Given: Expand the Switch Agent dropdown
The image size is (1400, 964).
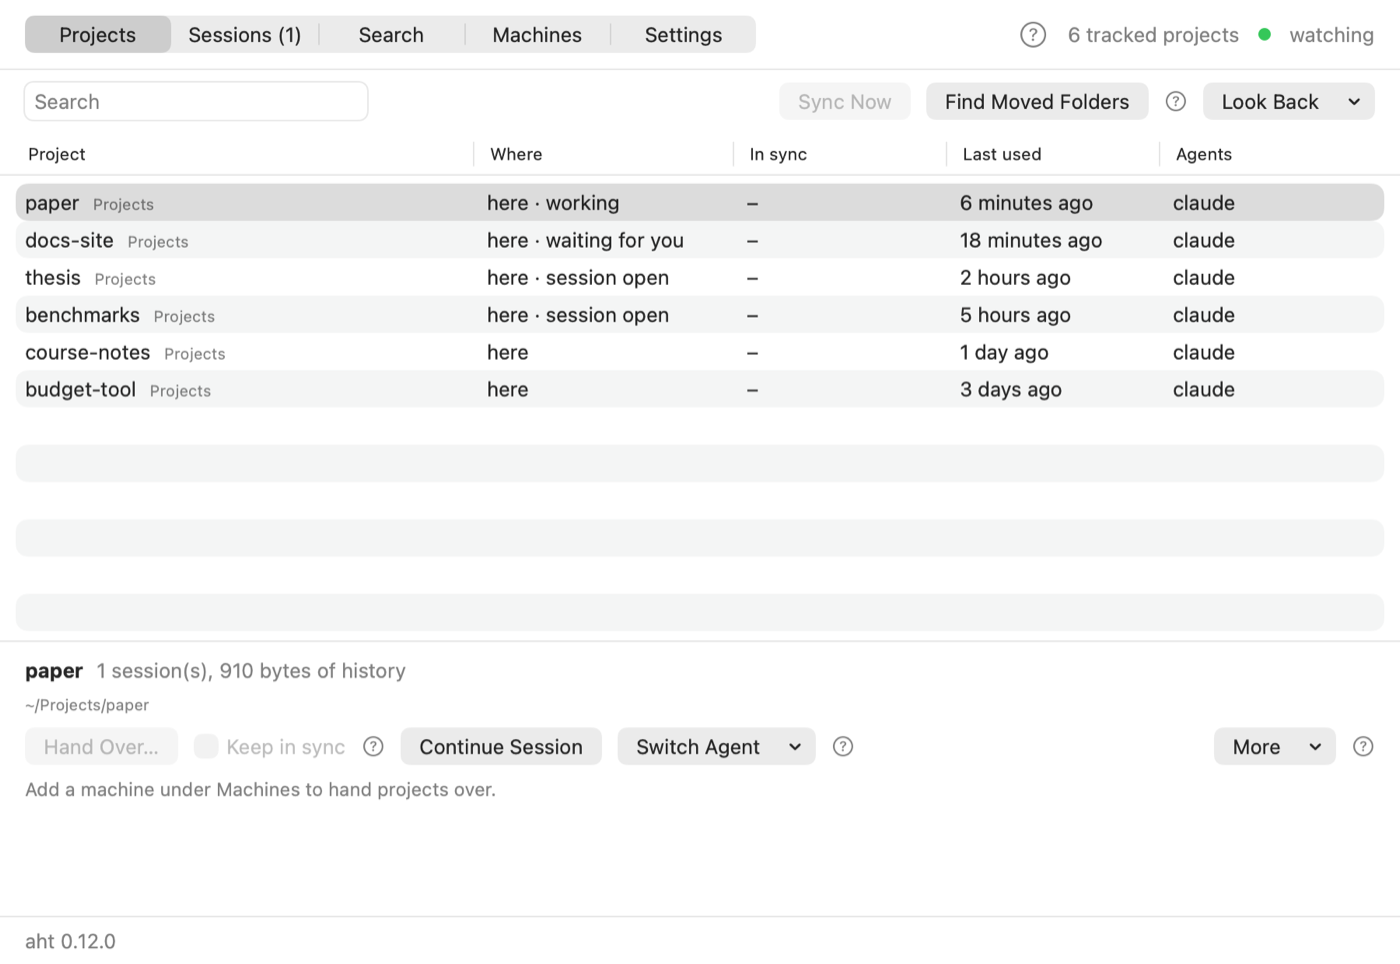Looking at the screenshot, I should tap(716, 746).
